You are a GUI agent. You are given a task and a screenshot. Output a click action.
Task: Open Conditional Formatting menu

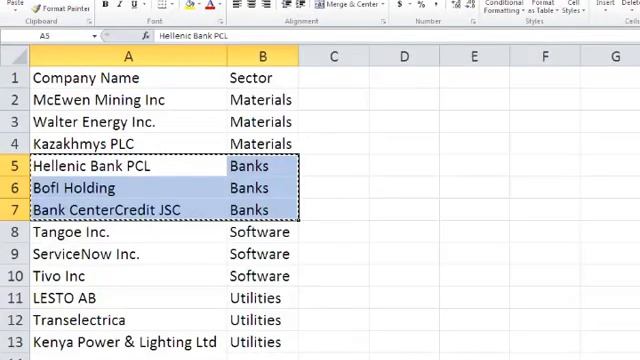click(504, 7)
